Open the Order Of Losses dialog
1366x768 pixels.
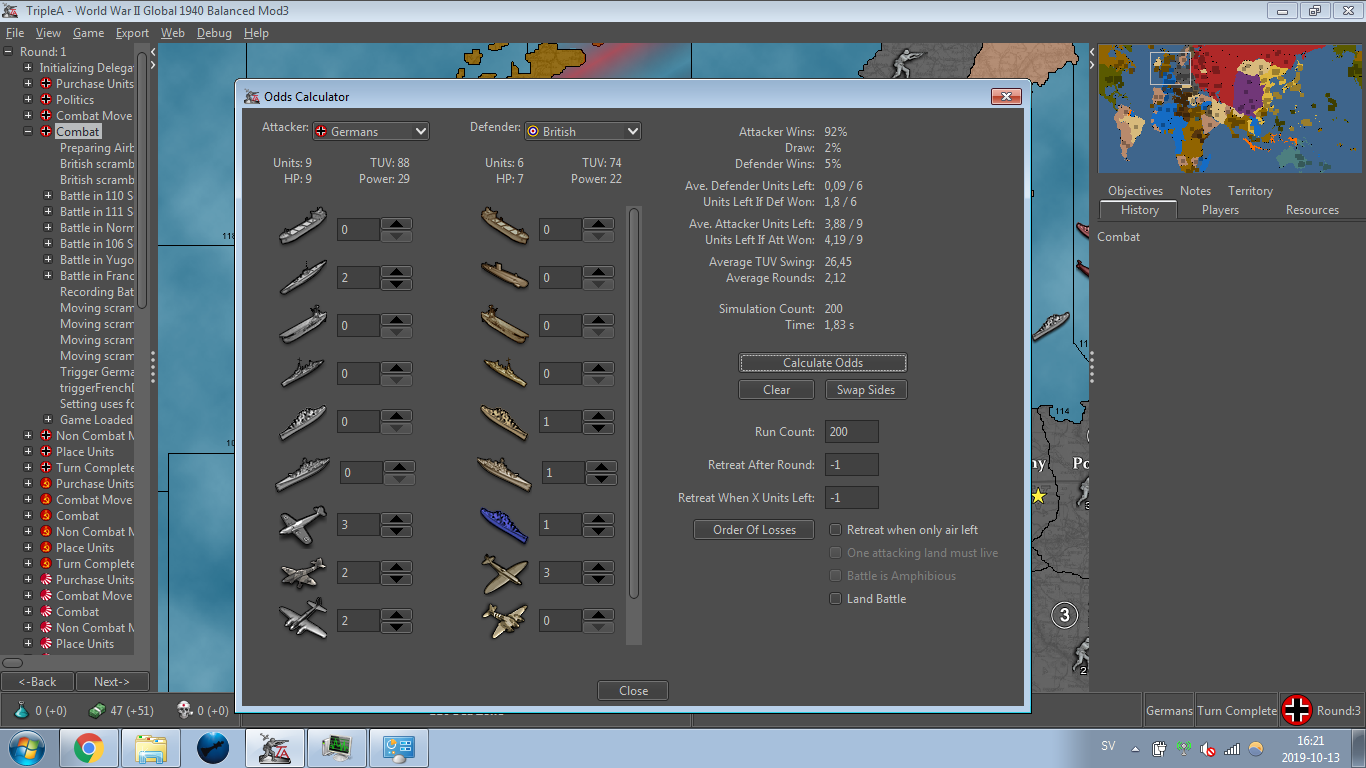coord(755,530)
